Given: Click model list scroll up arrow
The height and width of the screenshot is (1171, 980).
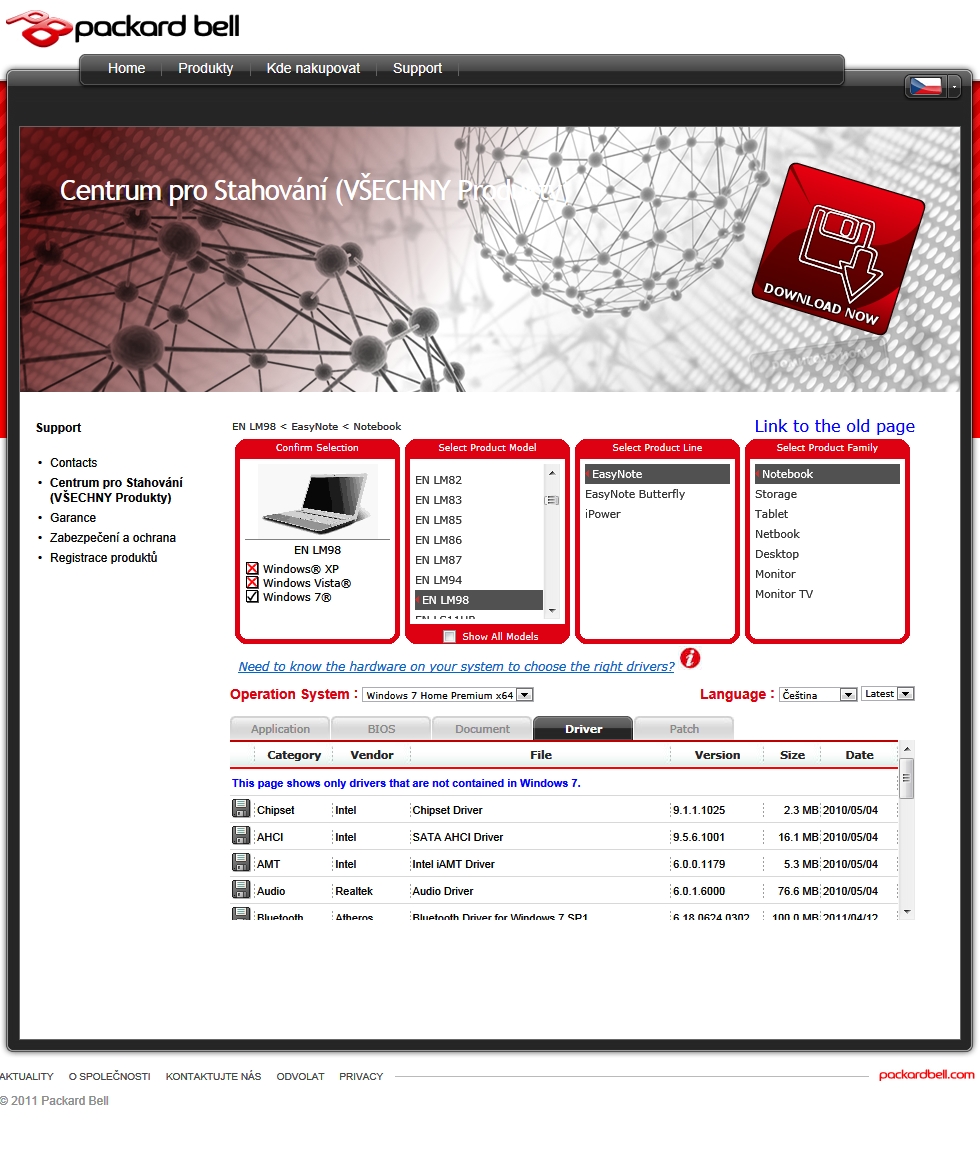Looking at the screenshot, I should (552, 473).
